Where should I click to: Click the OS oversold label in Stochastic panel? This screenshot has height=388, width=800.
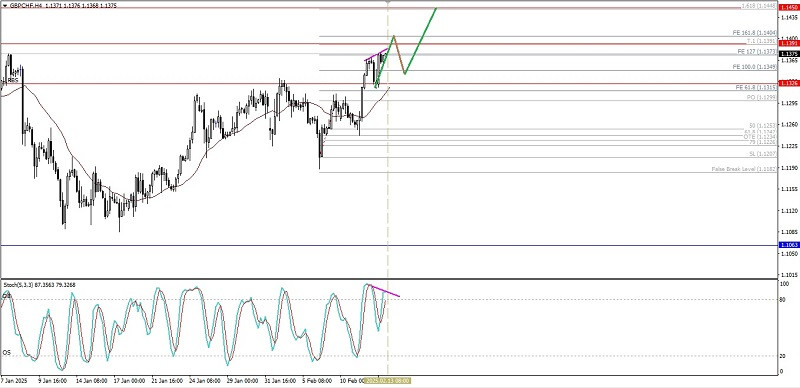6,353
